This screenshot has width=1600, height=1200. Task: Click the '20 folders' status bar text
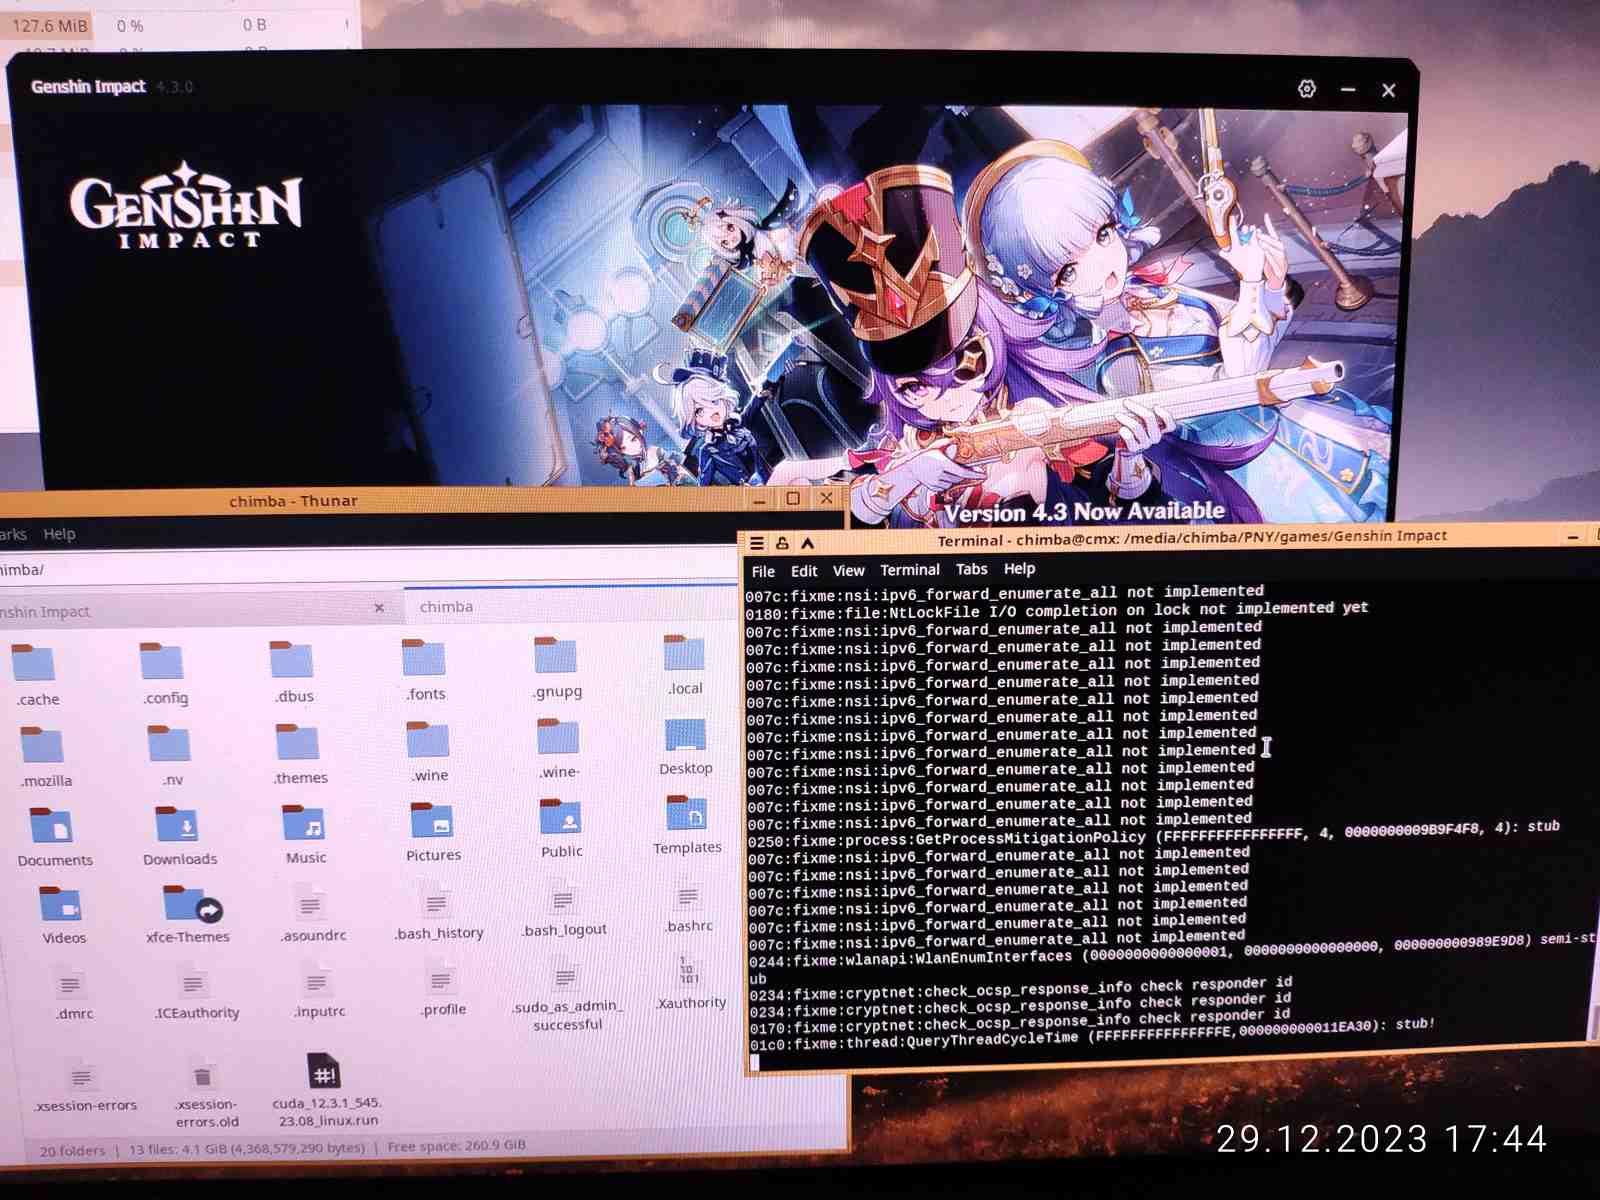coord(72,1151)
